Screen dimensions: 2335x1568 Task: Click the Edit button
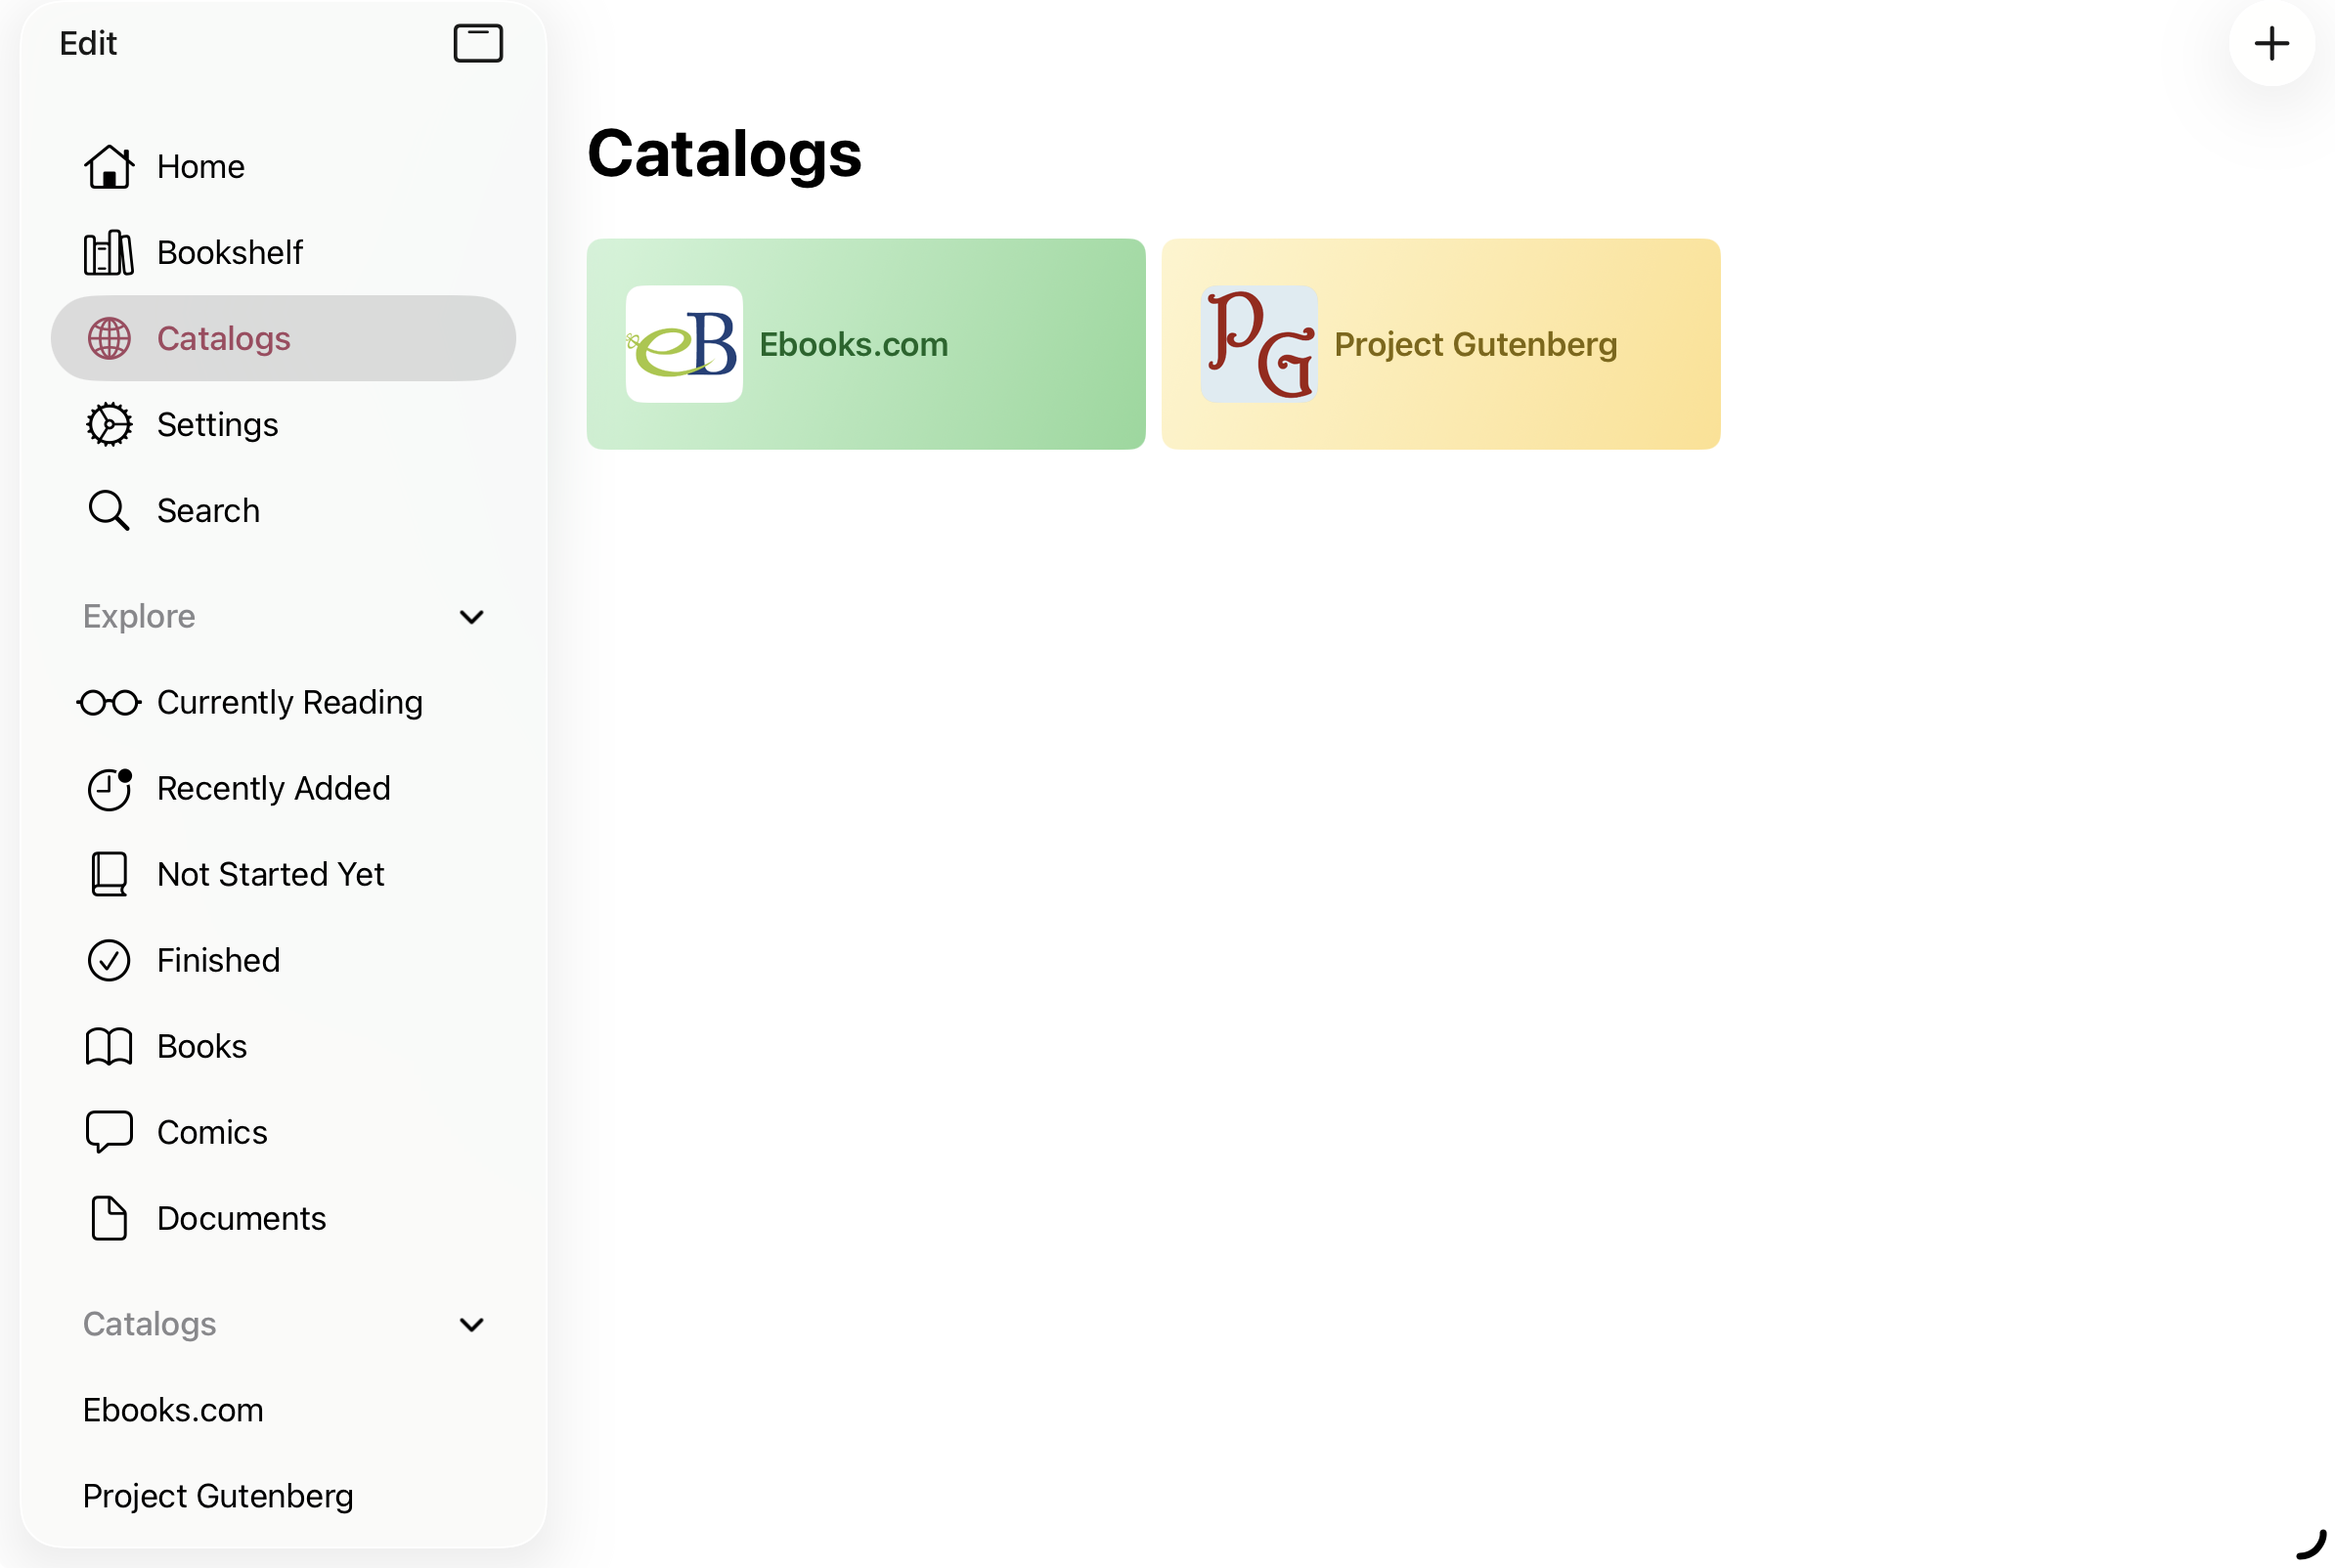(x=88, y=43)
